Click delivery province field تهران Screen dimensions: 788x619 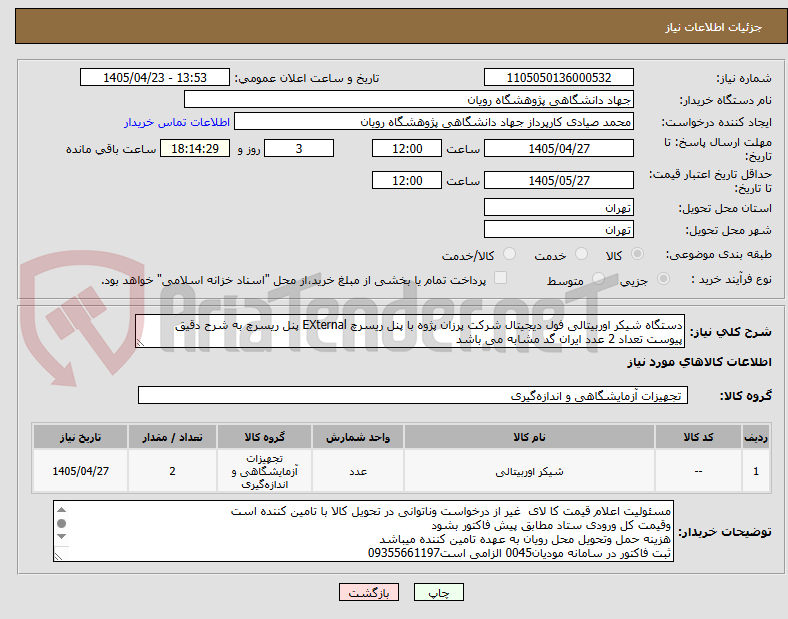tap(558, 208)
